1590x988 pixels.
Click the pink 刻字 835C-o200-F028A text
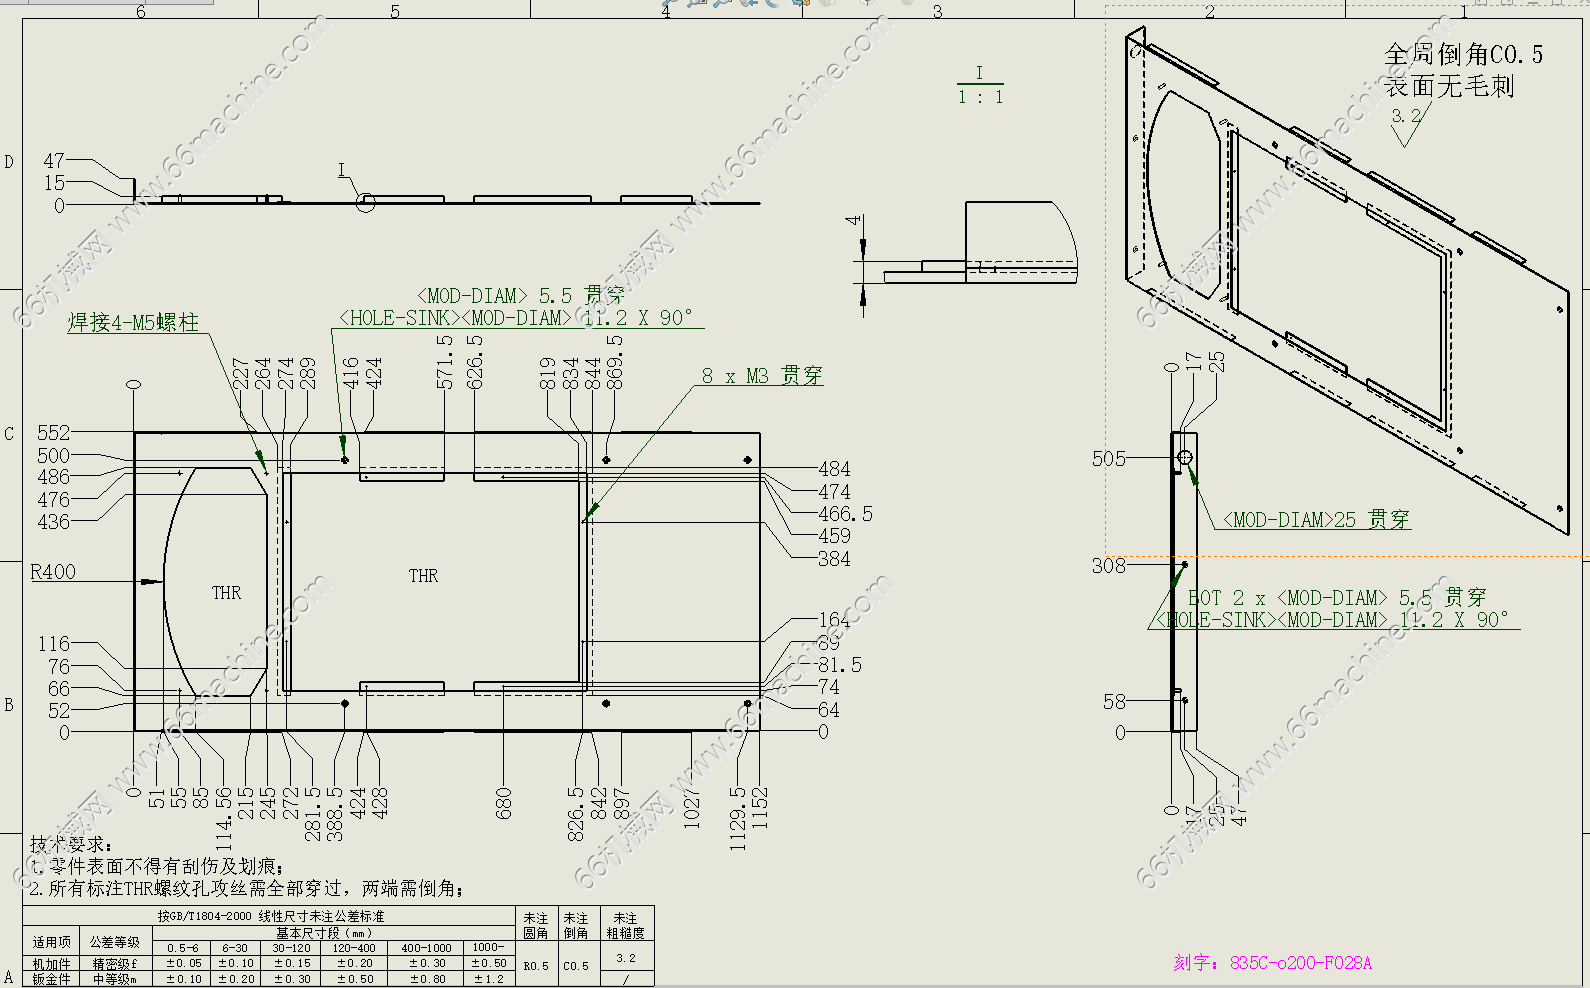coord(1272,963)
